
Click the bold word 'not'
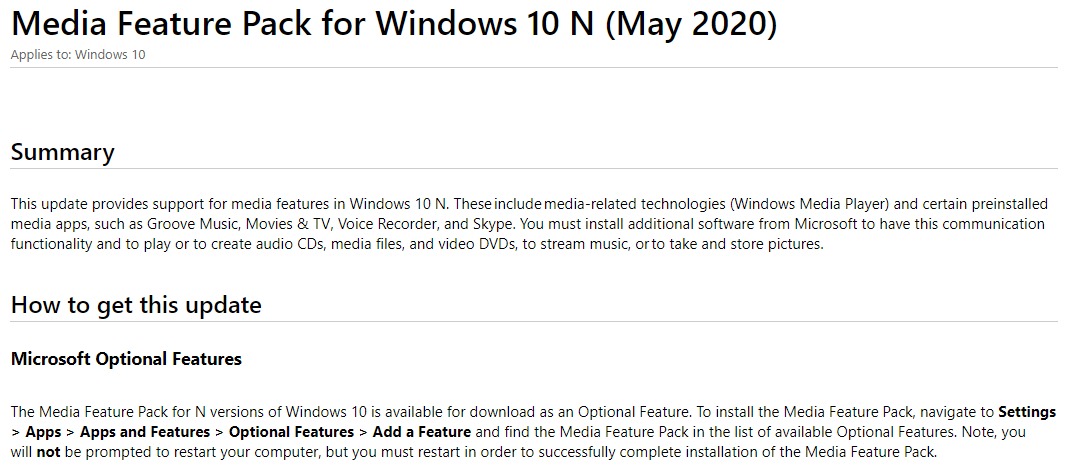[x=49, y=452]
